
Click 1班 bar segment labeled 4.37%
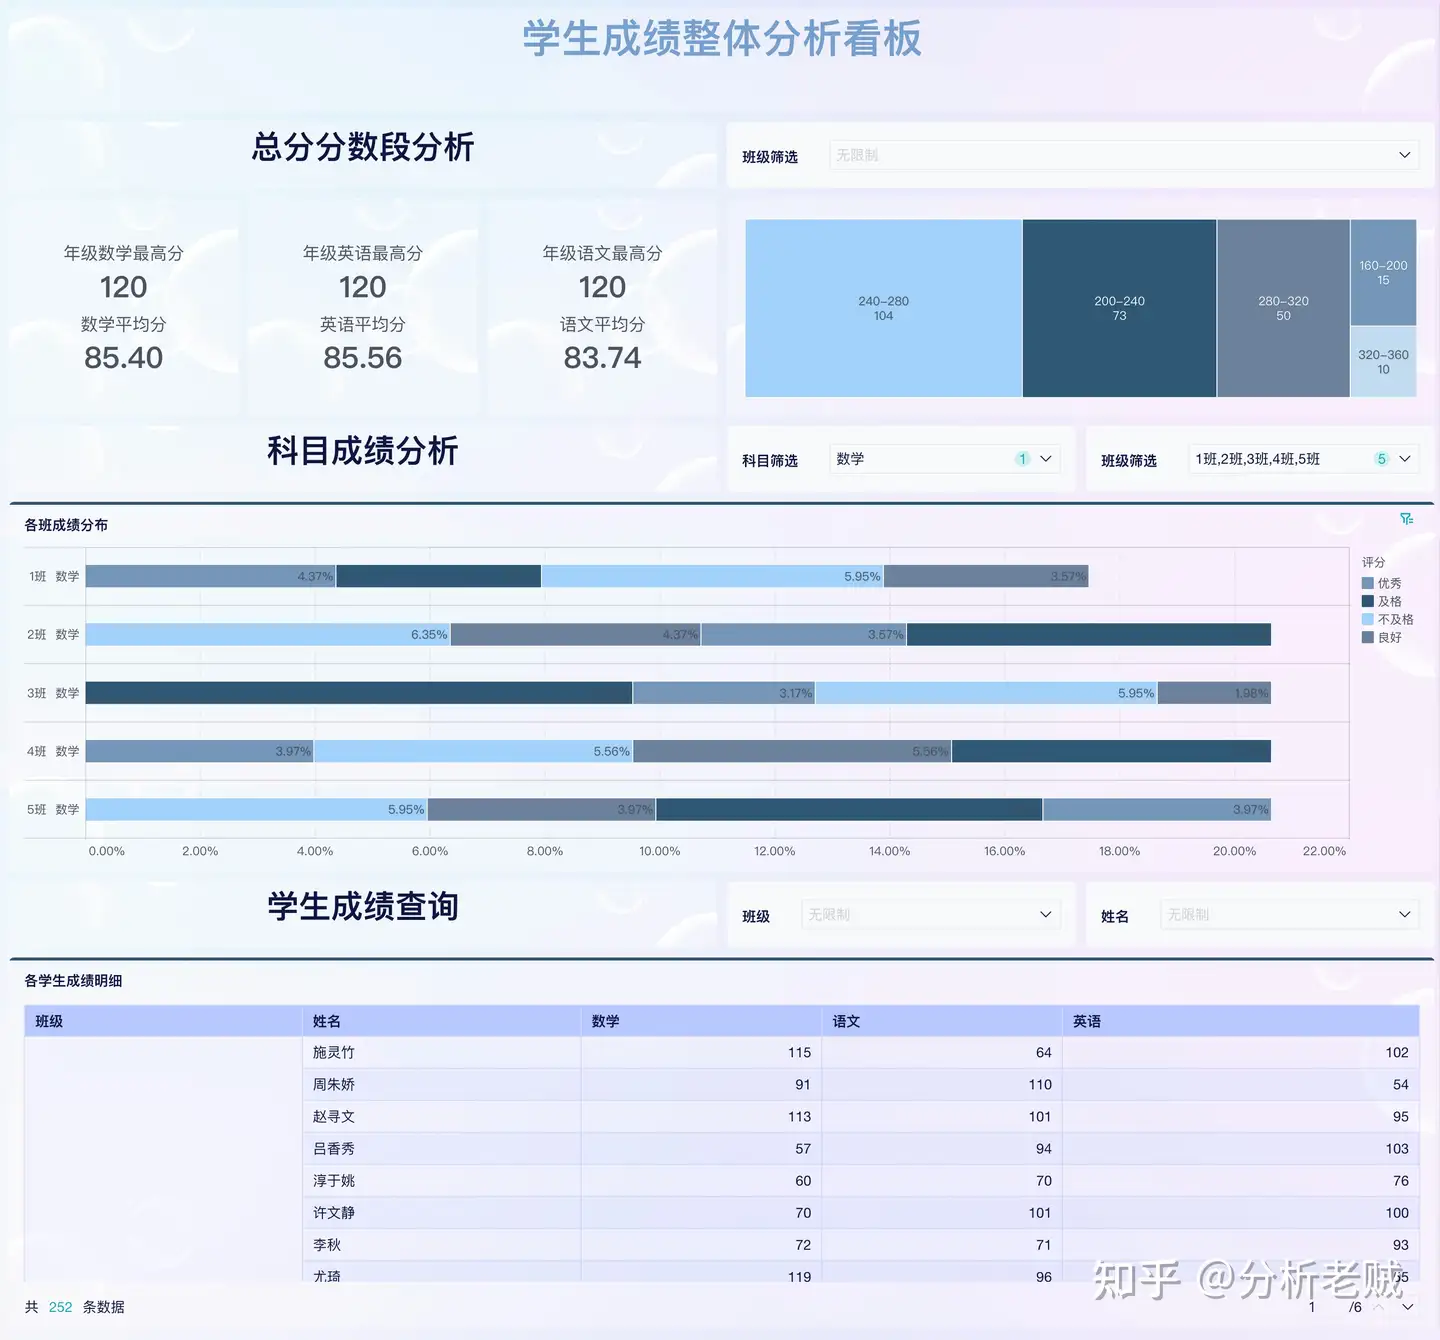pyautogui.click(x=211, y=576)
